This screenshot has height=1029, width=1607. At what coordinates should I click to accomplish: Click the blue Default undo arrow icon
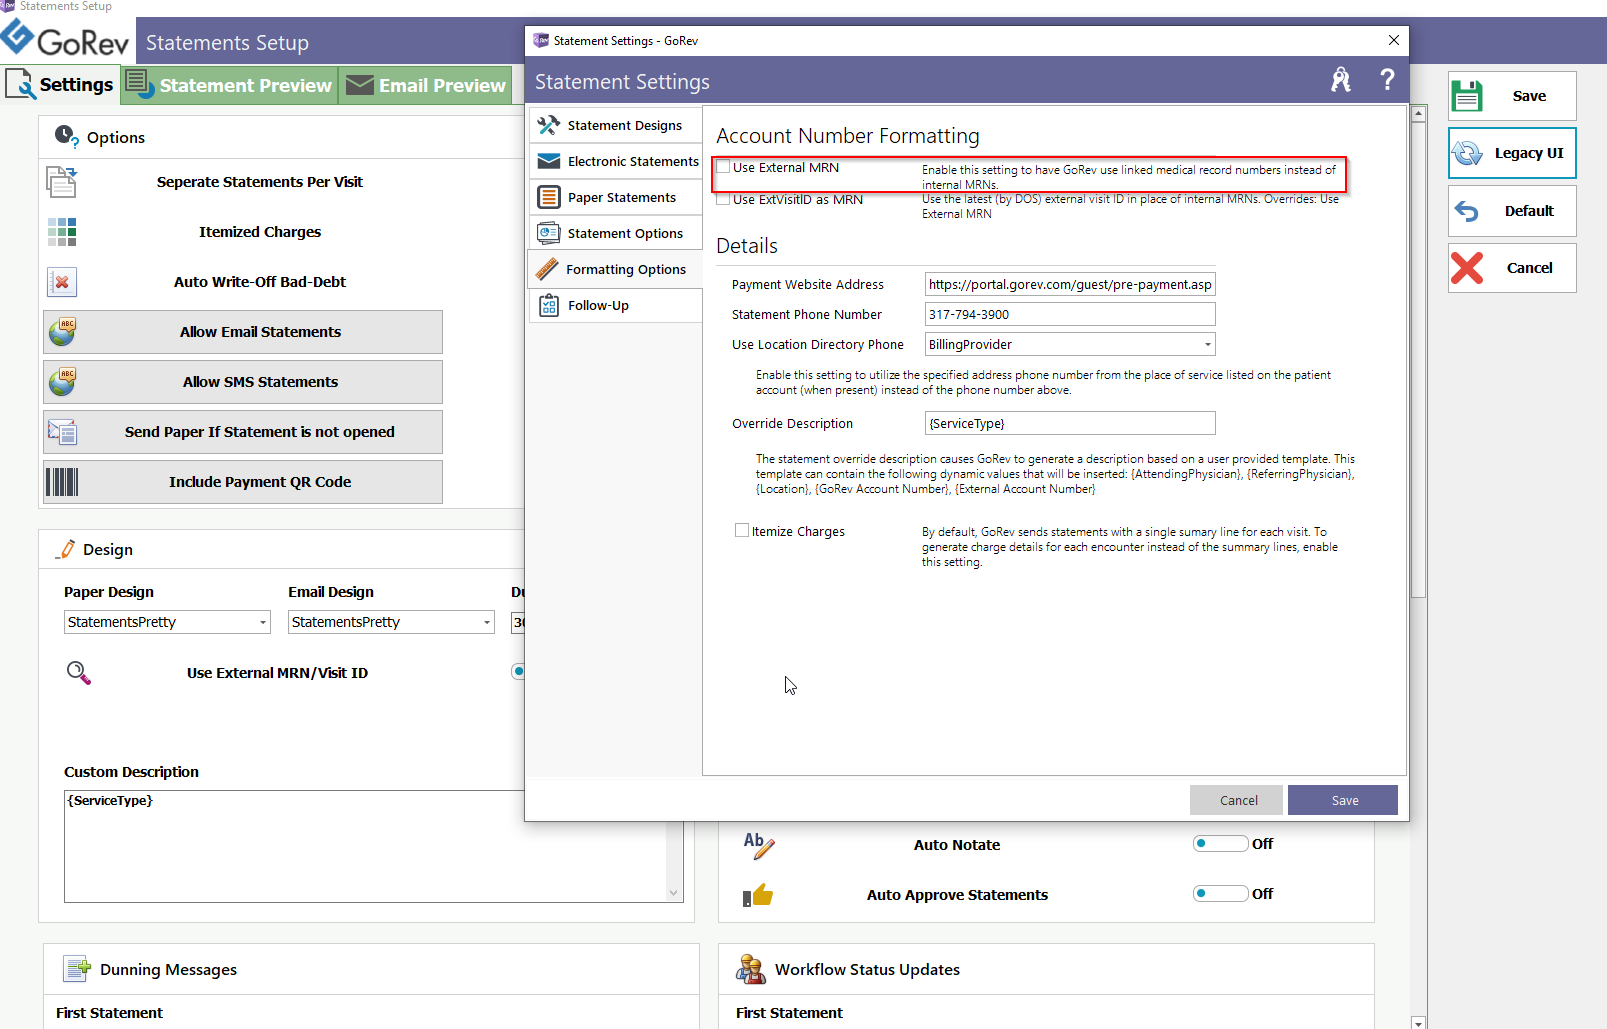[1467, 211]
